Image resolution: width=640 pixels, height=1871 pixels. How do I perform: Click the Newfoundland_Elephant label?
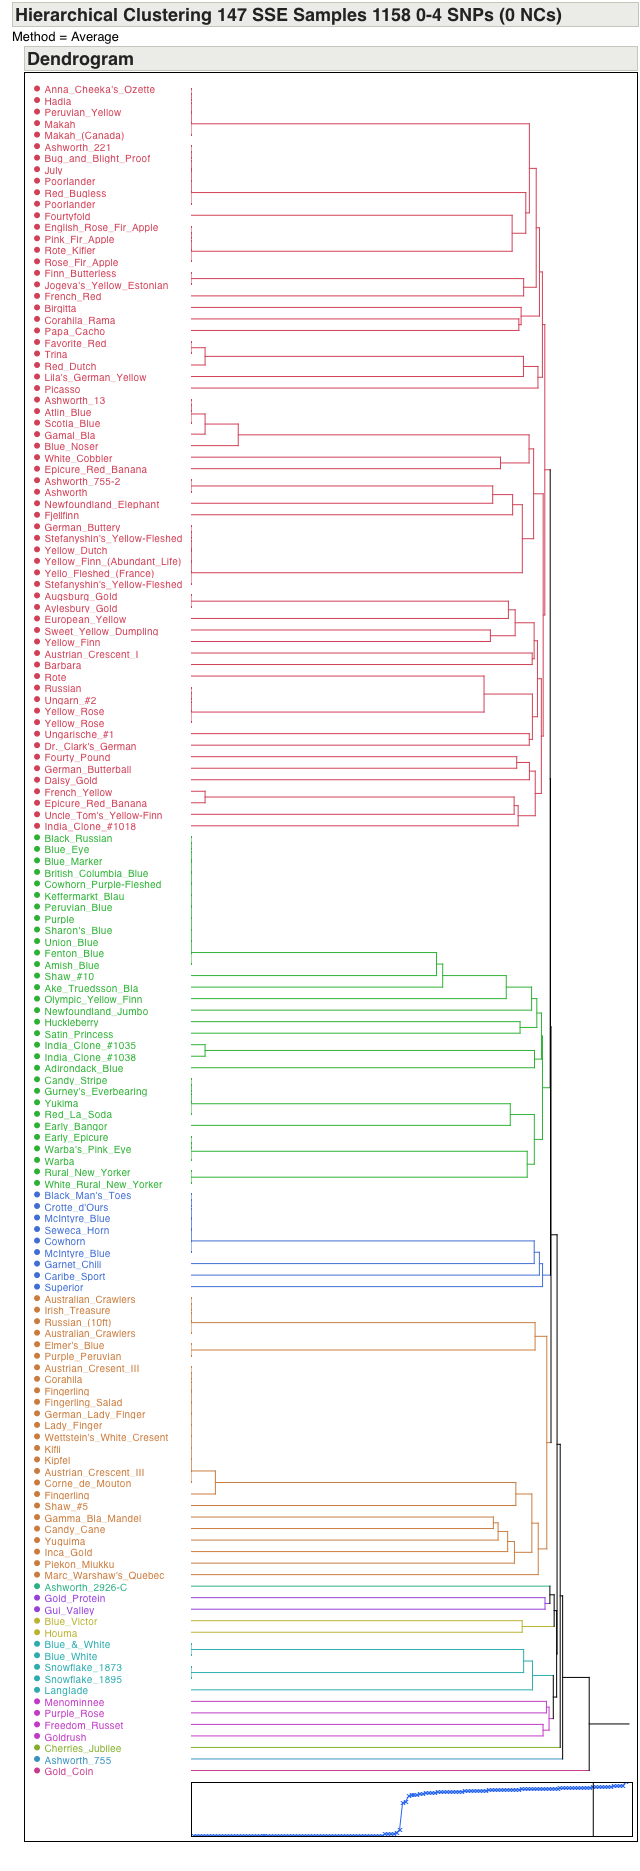(102, 505)
